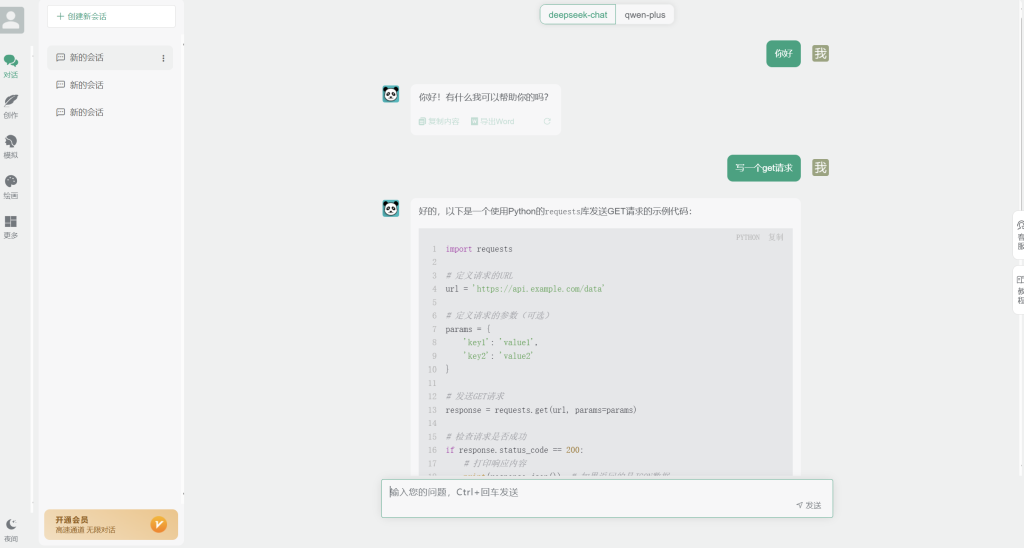Click the 开通会员 membership banner
The width and height of the screenshot is (1024, 548).
[x=111, y=524]
